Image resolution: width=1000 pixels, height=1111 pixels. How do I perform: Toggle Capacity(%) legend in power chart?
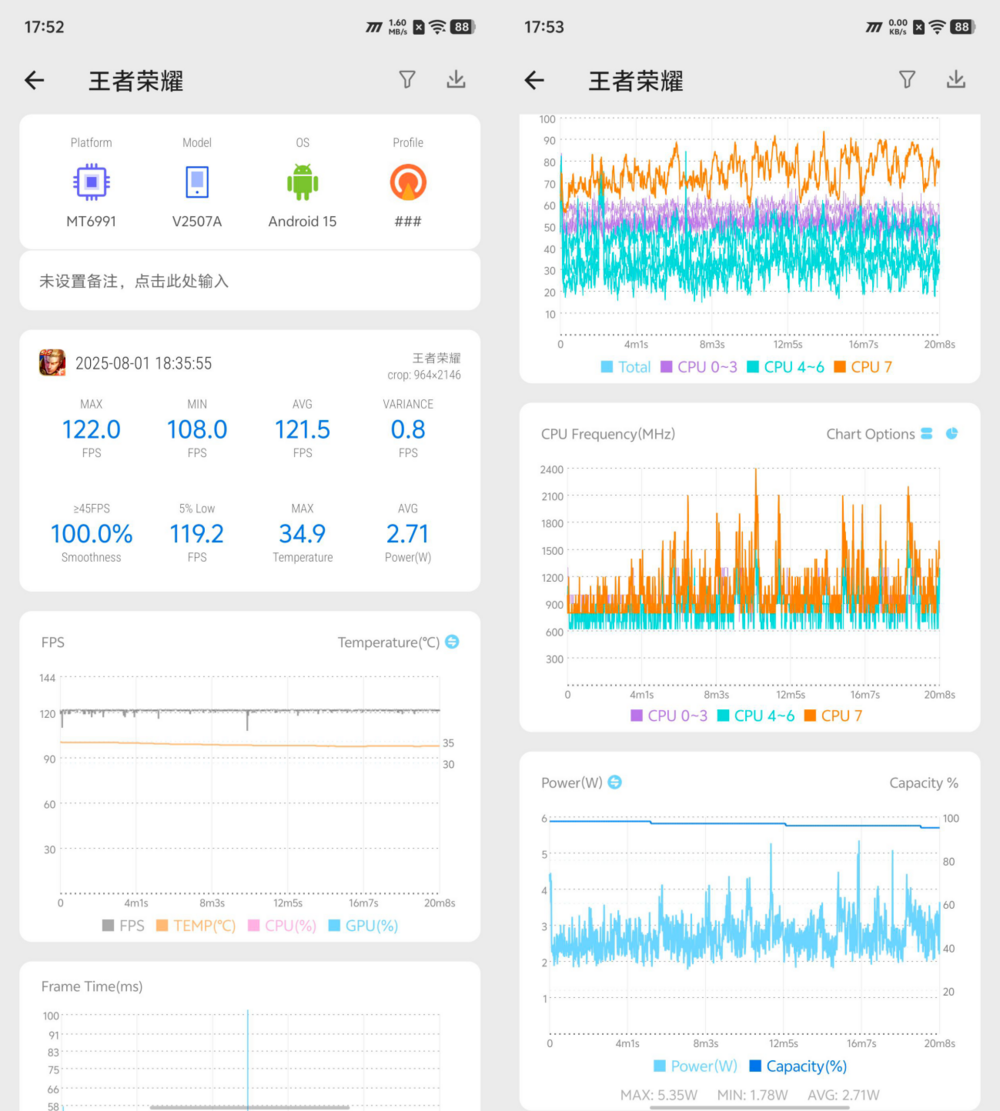coord(798,1066)
